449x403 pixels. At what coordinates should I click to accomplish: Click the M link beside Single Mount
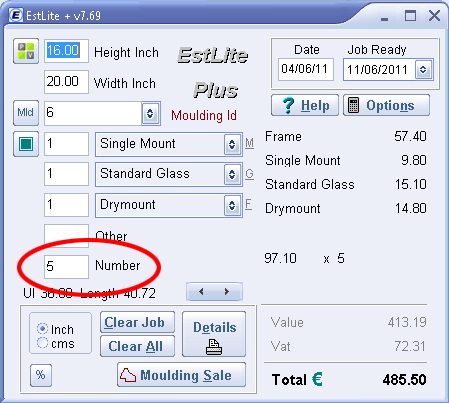[249, 143]
